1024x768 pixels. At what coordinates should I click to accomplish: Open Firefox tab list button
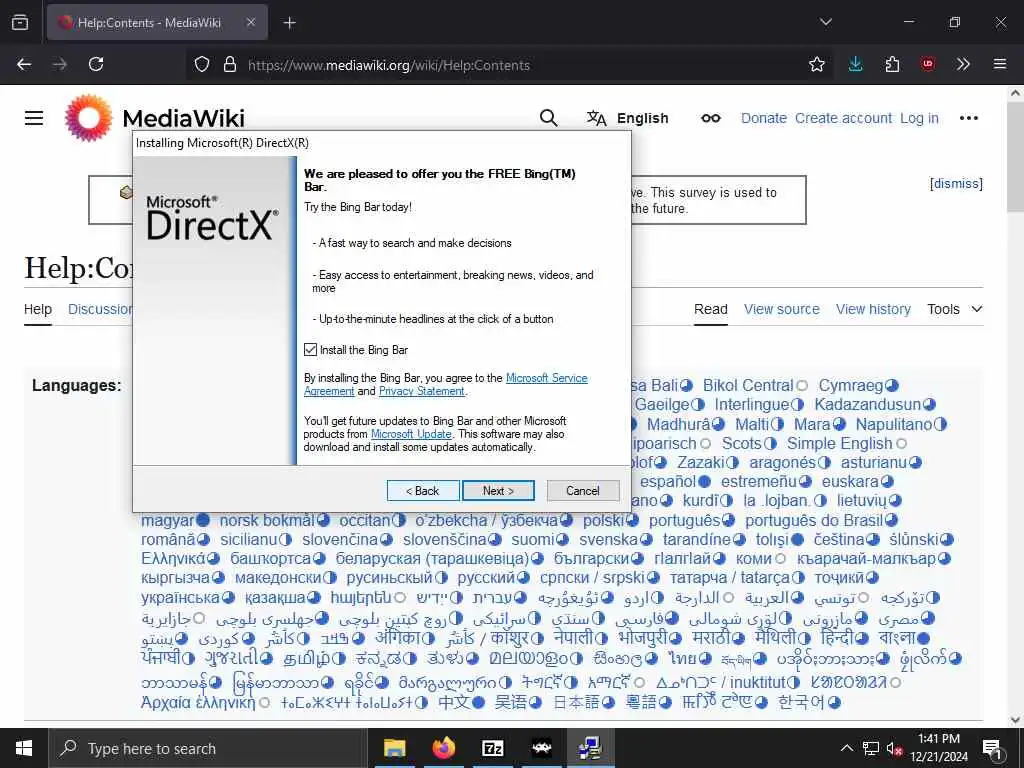(20, 22)
